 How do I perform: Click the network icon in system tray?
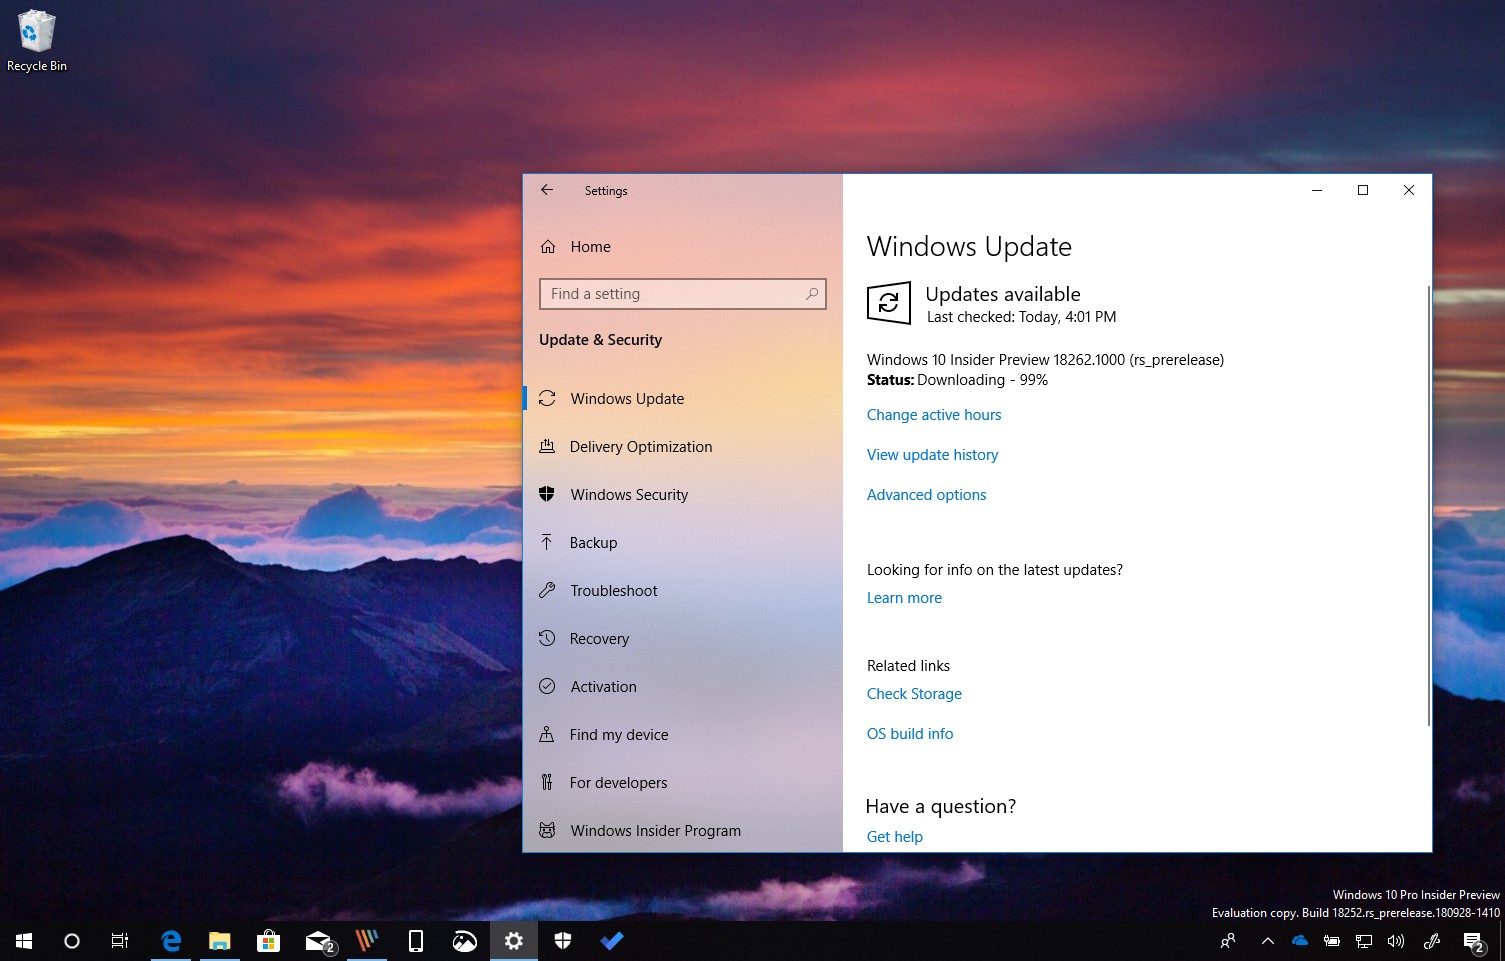pos(1364,941)
